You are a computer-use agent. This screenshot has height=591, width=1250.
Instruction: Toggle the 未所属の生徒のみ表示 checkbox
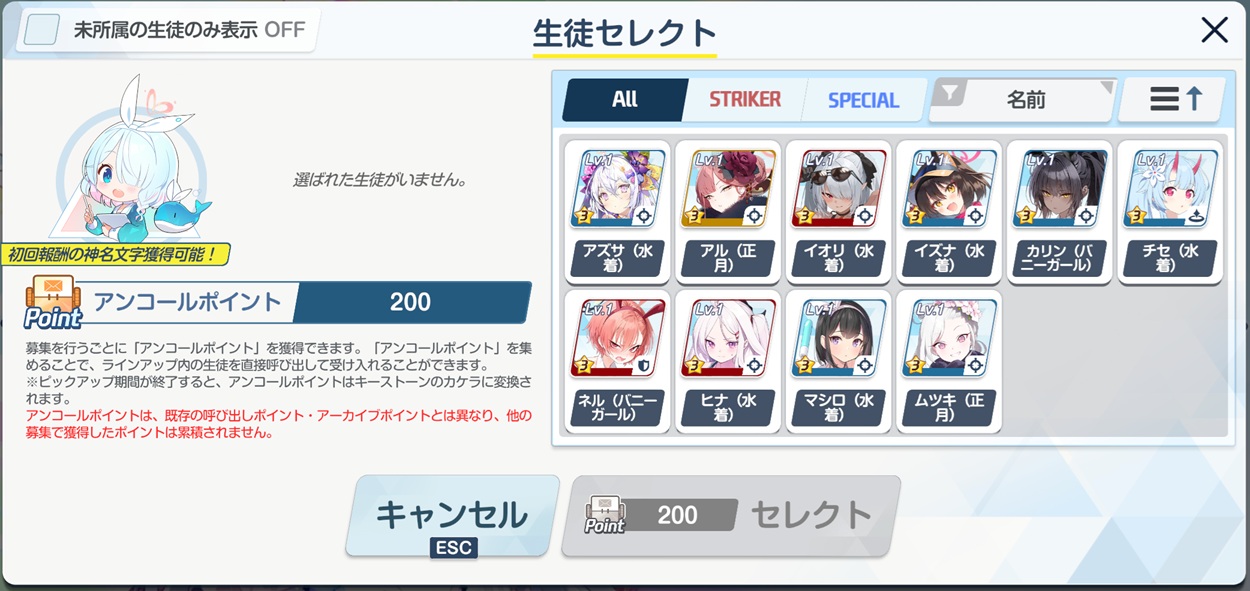[42, 29]
